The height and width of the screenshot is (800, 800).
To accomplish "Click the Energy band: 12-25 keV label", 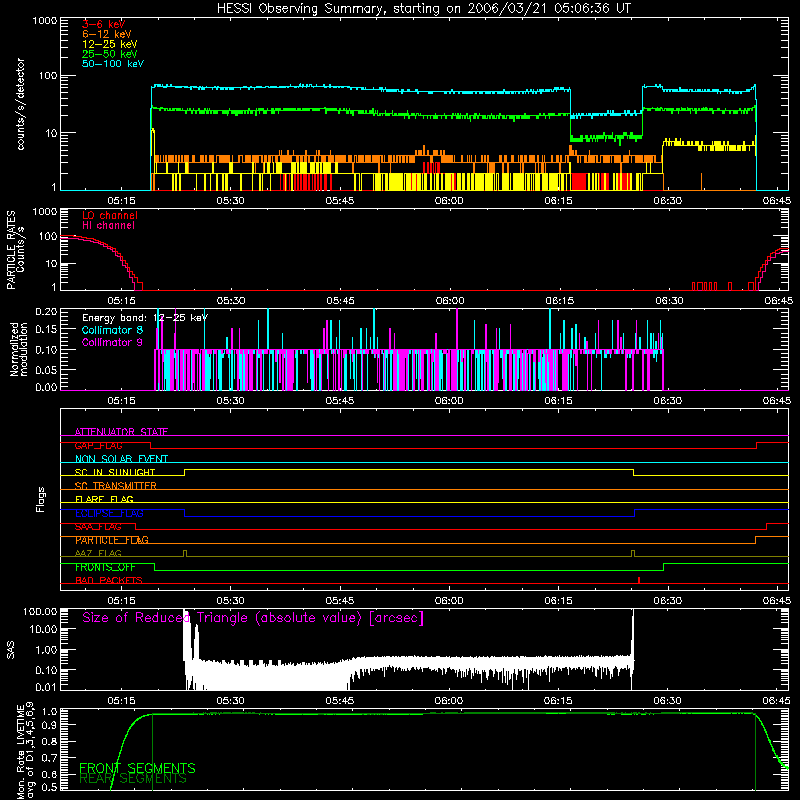I will (x=145, y=318).
